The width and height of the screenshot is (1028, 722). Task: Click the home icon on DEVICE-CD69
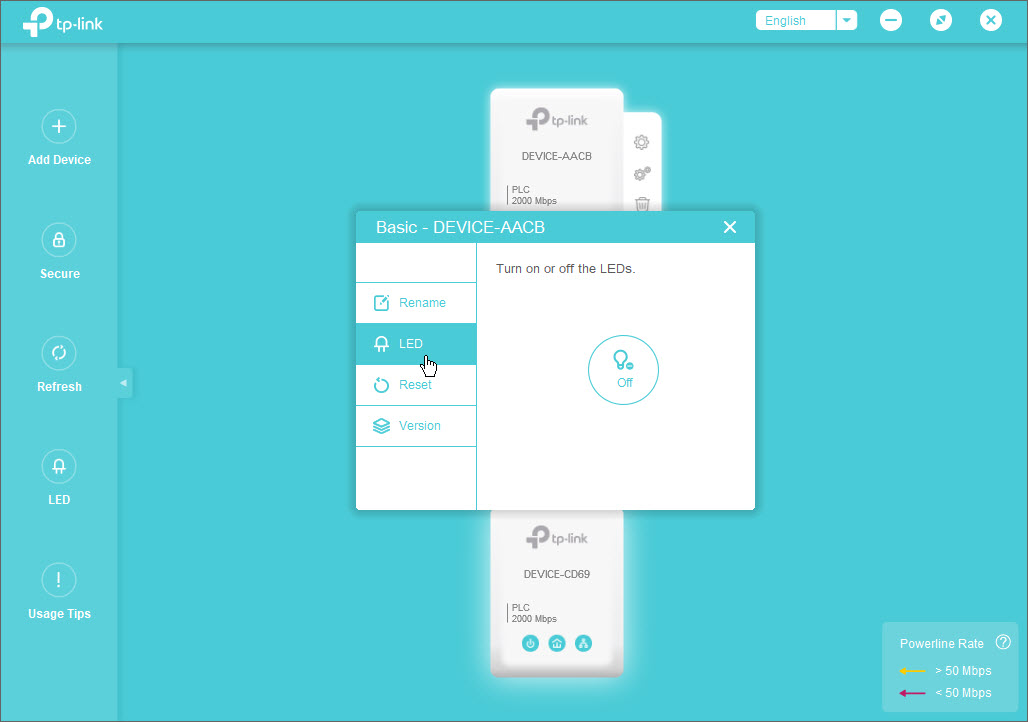pyautogui.click(x=557, y=643)
